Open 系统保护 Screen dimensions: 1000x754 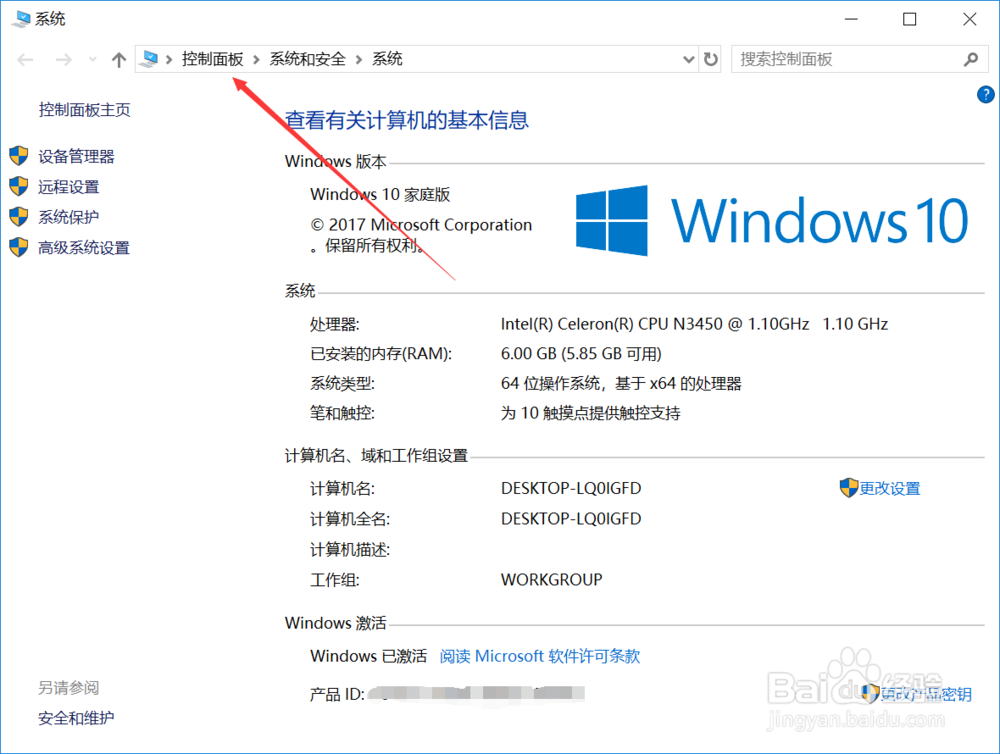pos(68,217)
